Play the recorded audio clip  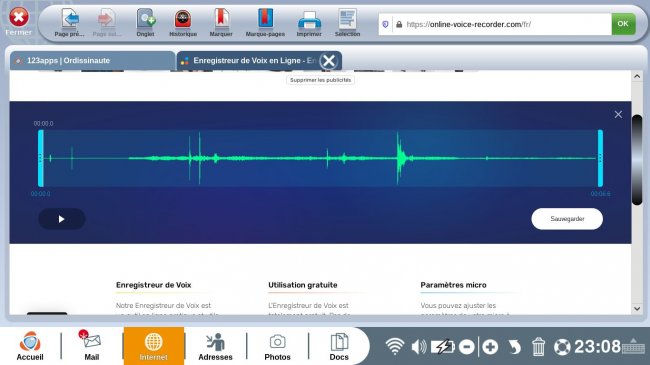click(x=62, y=219)
